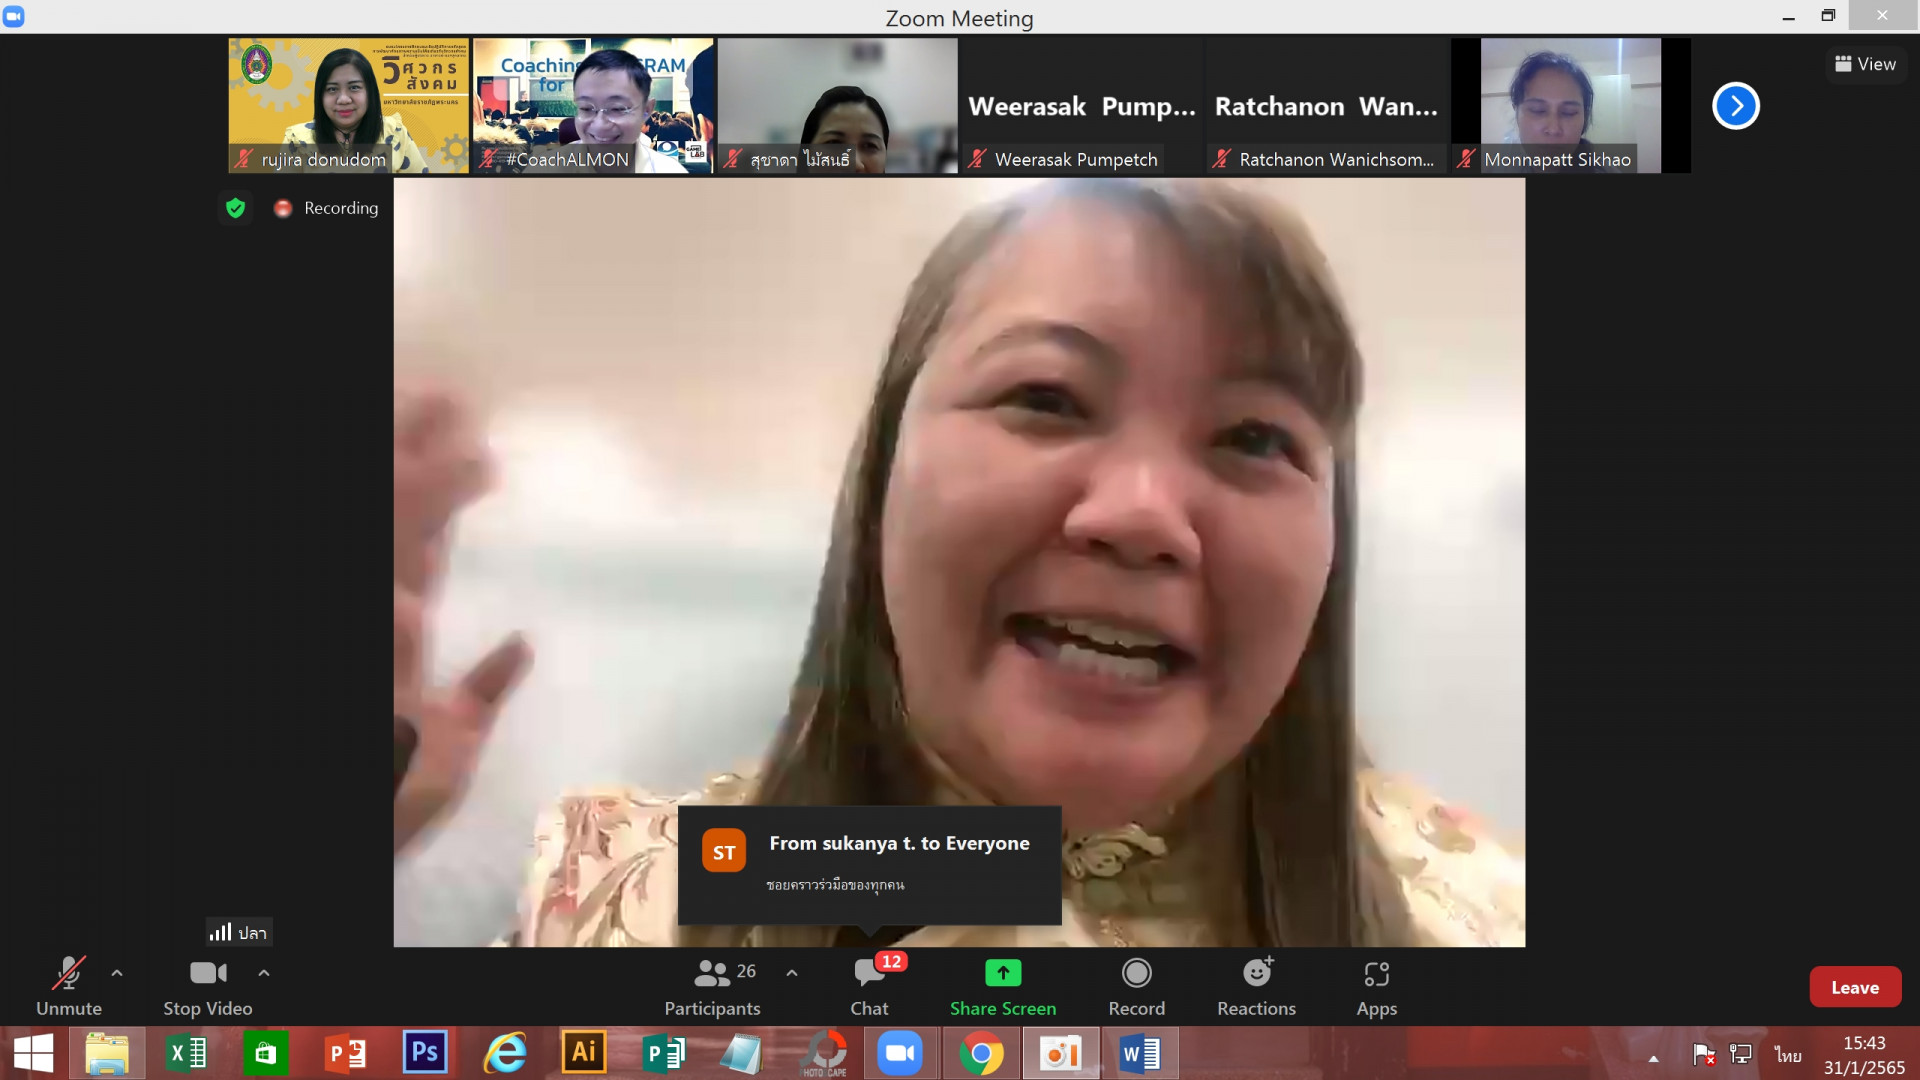Show hidden system tray icons
This screenshot has height=1080, width=1920.
[x=1654, y=1058]
